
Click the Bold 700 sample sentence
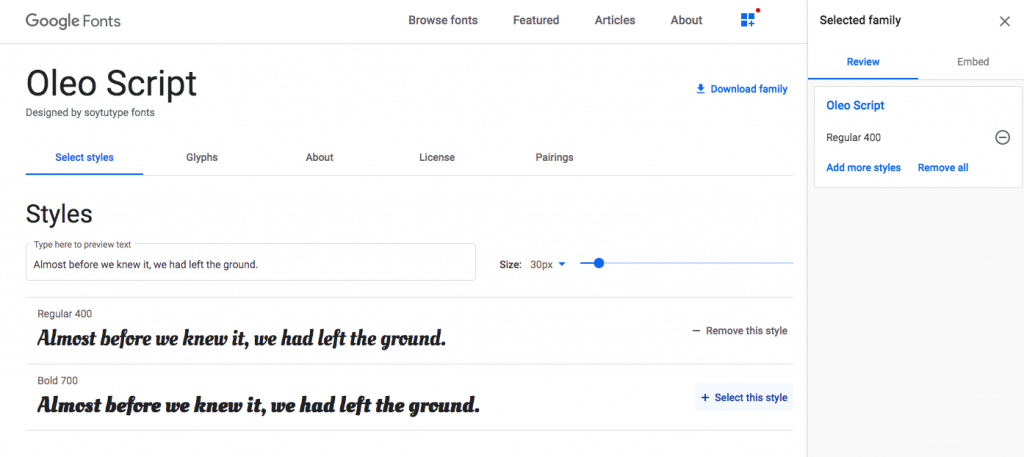coord(259,405)
